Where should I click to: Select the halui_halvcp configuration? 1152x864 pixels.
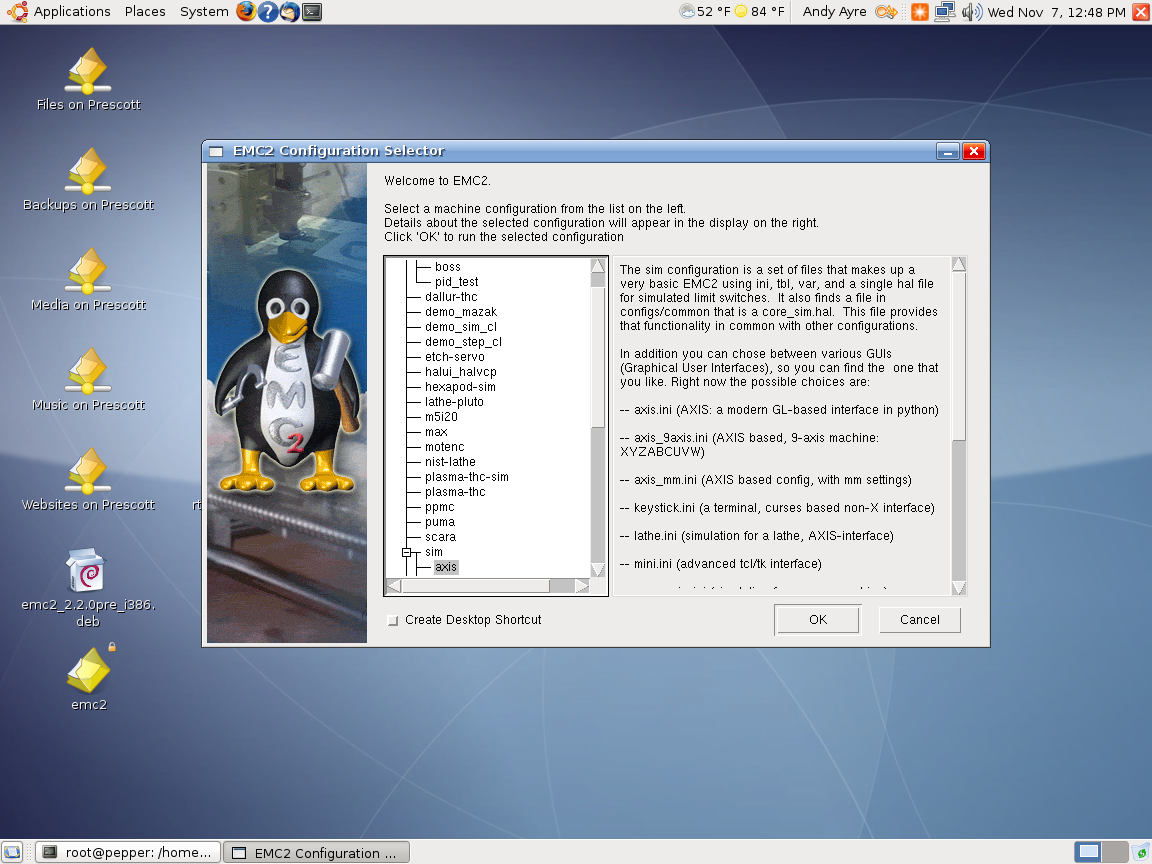461,372
